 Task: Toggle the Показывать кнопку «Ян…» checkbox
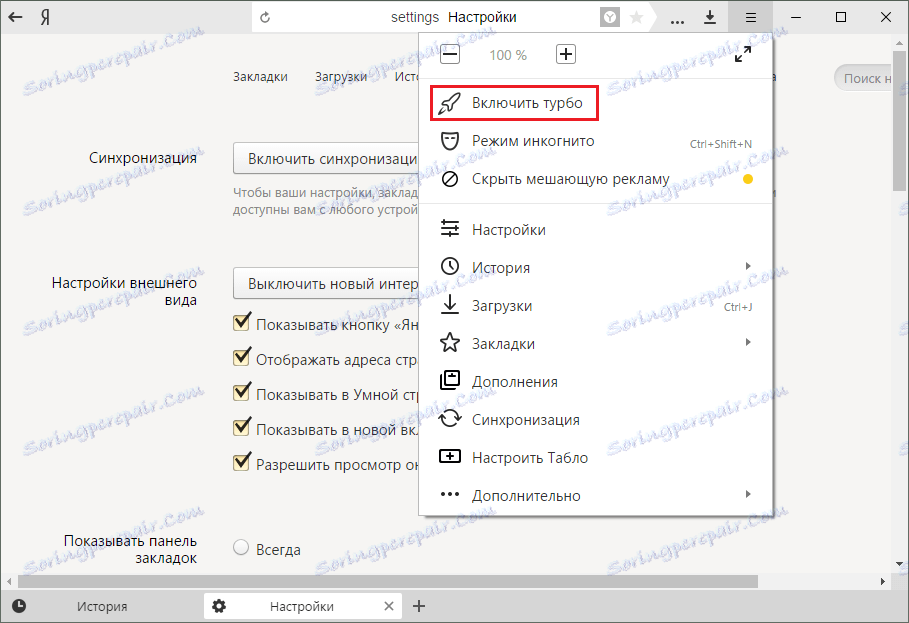(242, 322)
